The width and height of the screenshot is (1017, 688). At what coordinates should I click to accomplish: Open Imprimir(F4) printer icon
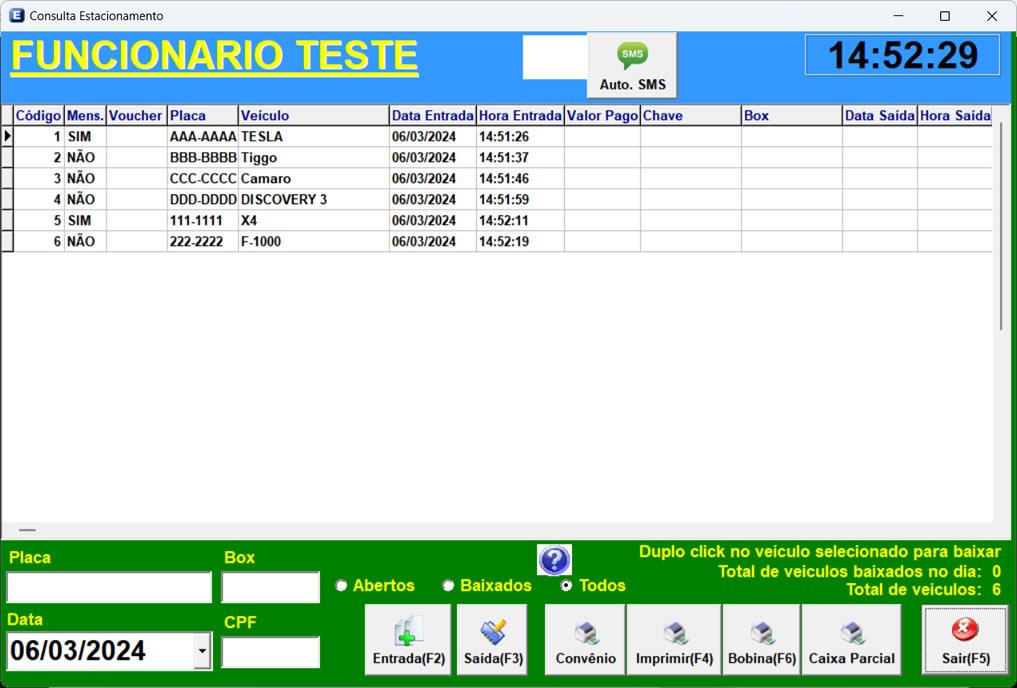pos(674,631)
